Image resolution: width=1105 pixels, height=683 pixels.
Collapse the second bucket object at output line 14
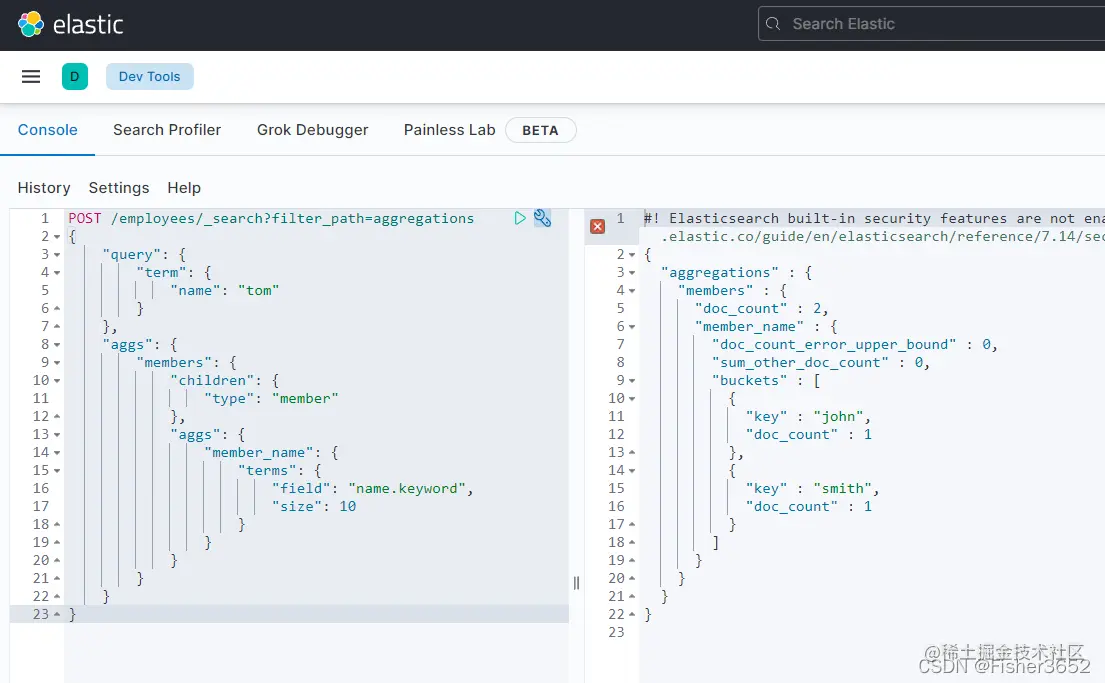pyautogui.click(x=632, y=471)
